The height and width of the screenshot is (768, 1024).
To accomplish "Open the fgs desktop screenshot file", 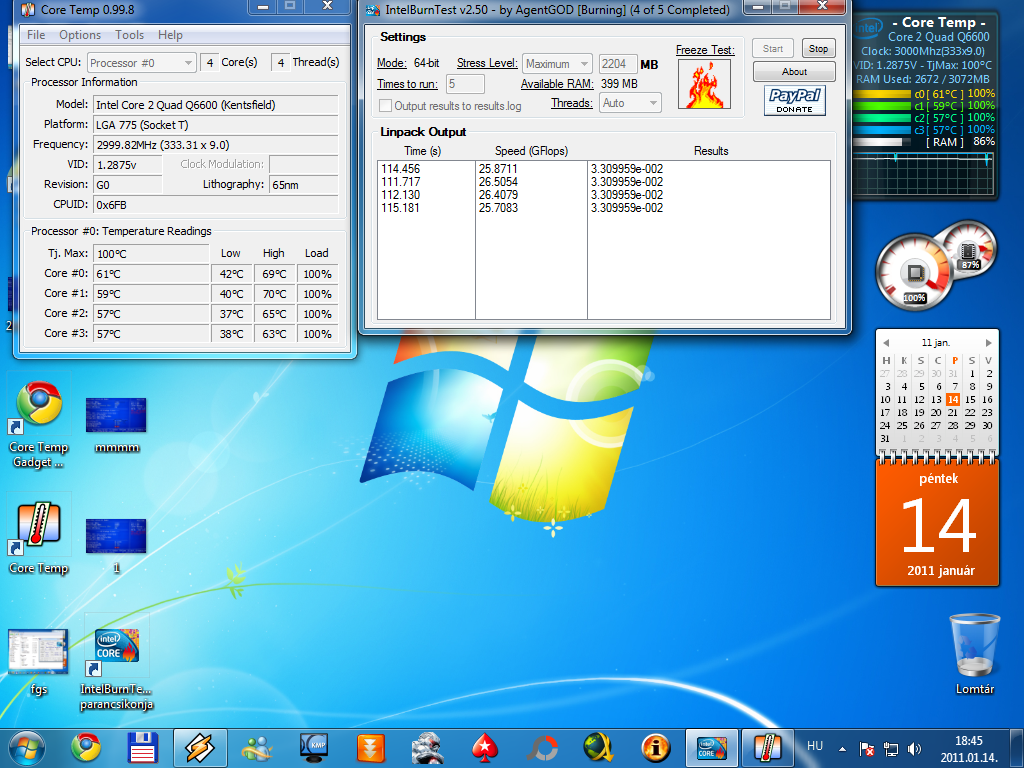I will tap(38, 651).
